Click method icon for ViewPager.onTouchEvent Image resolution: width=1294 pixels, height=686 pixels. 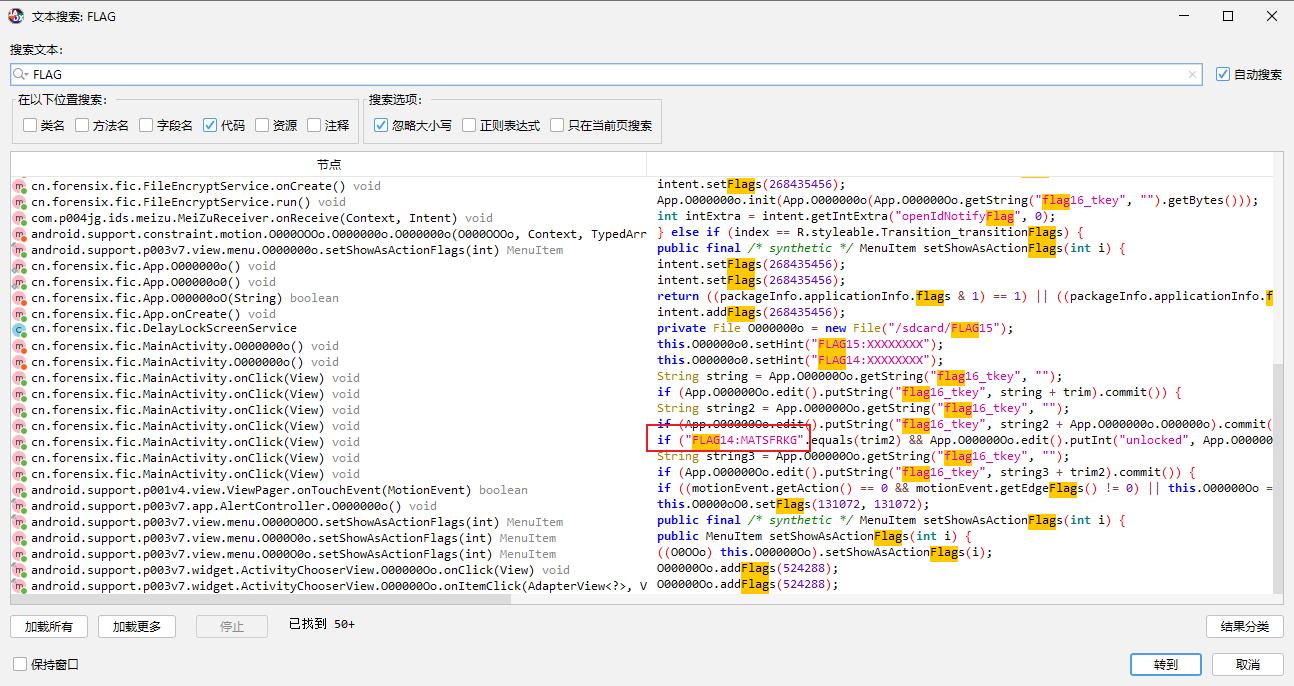click(x=19, y=490)
